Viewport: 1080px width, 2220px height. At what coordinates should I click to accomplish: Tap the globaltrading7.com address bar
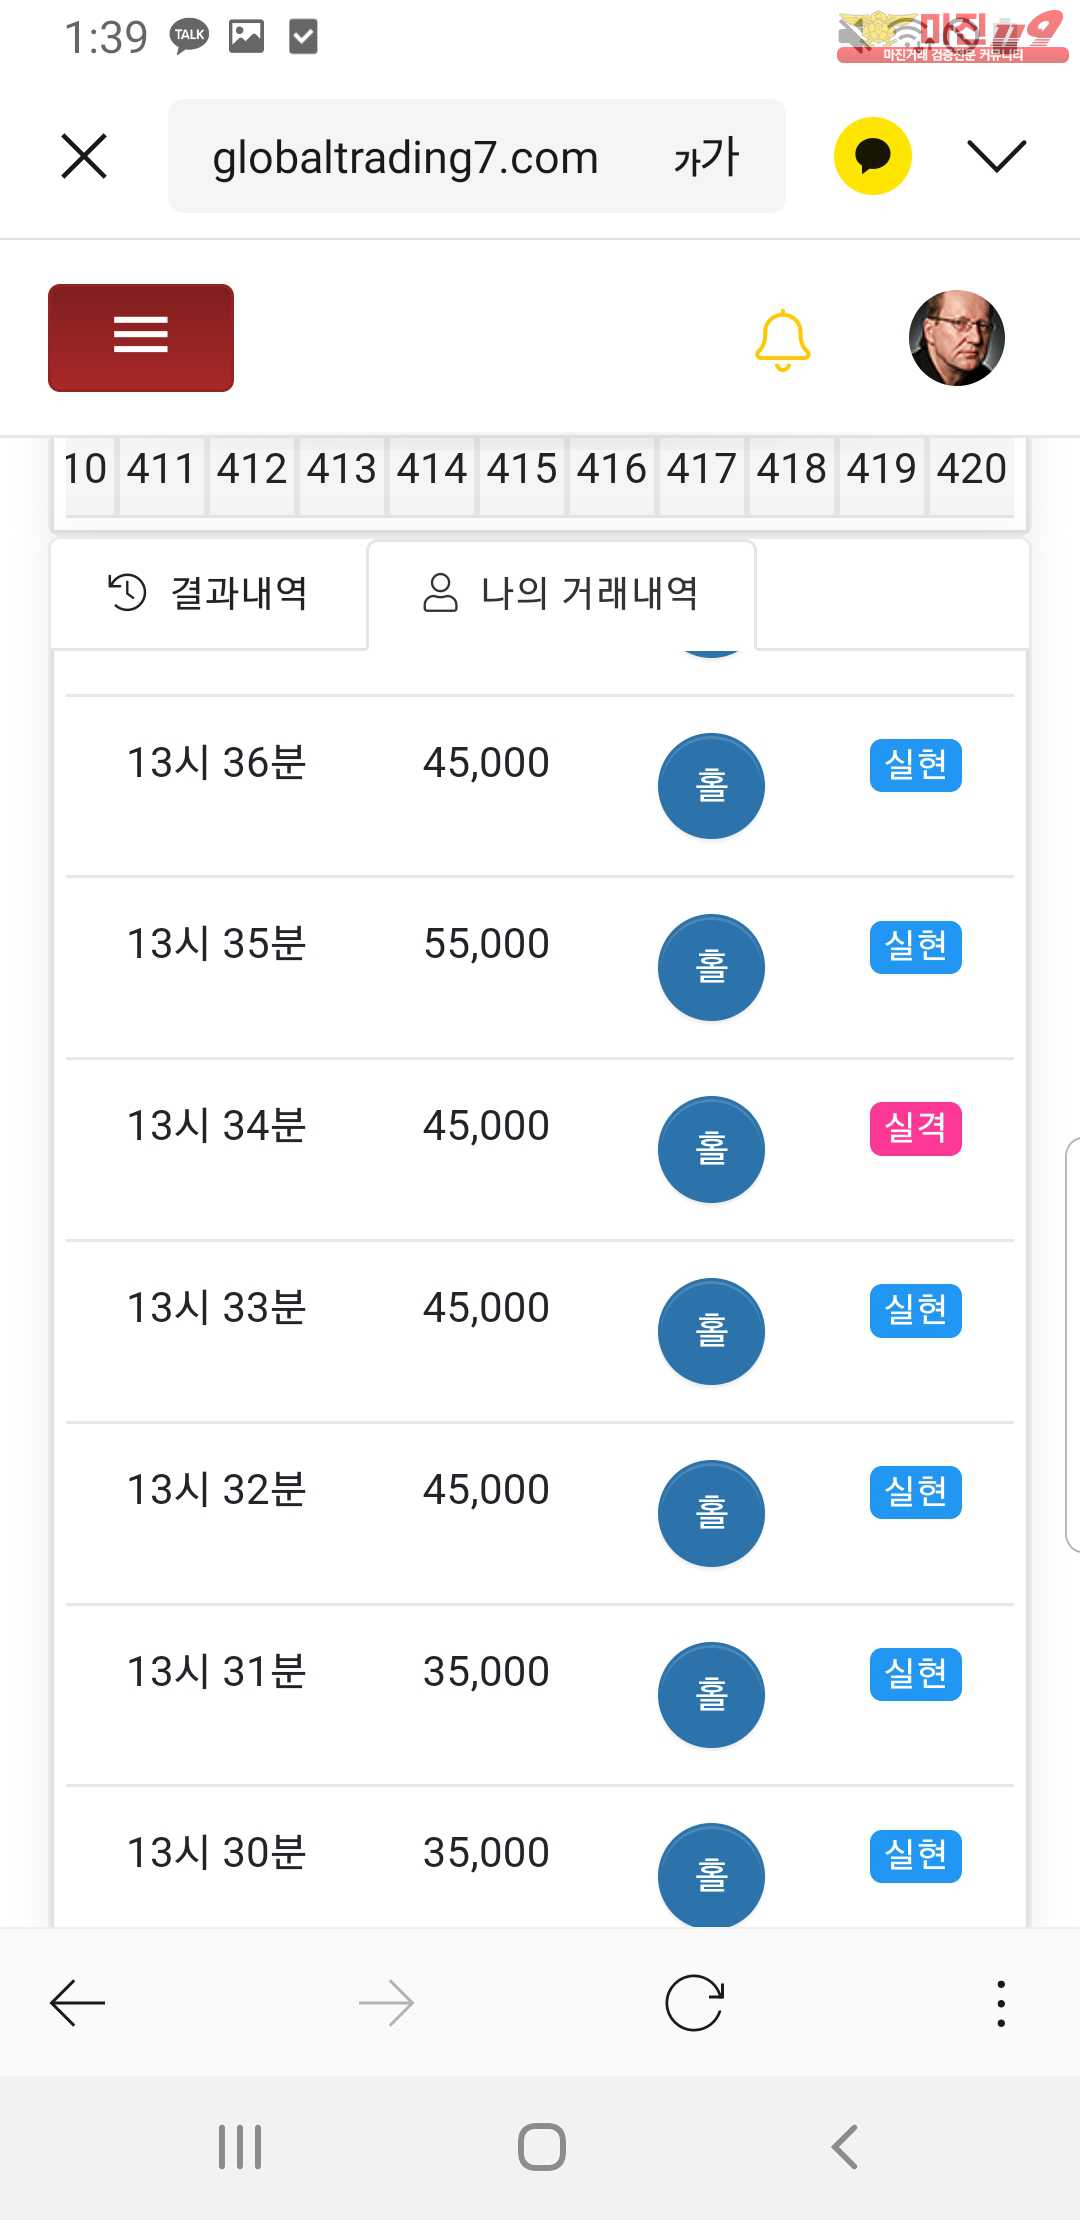[405, 157]
